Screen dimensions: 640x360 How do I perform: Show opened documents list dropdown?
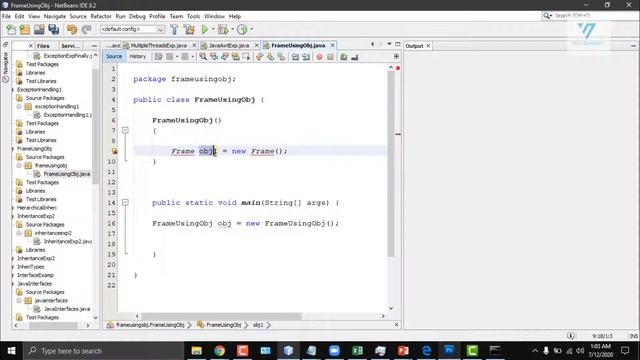point(389,44)
